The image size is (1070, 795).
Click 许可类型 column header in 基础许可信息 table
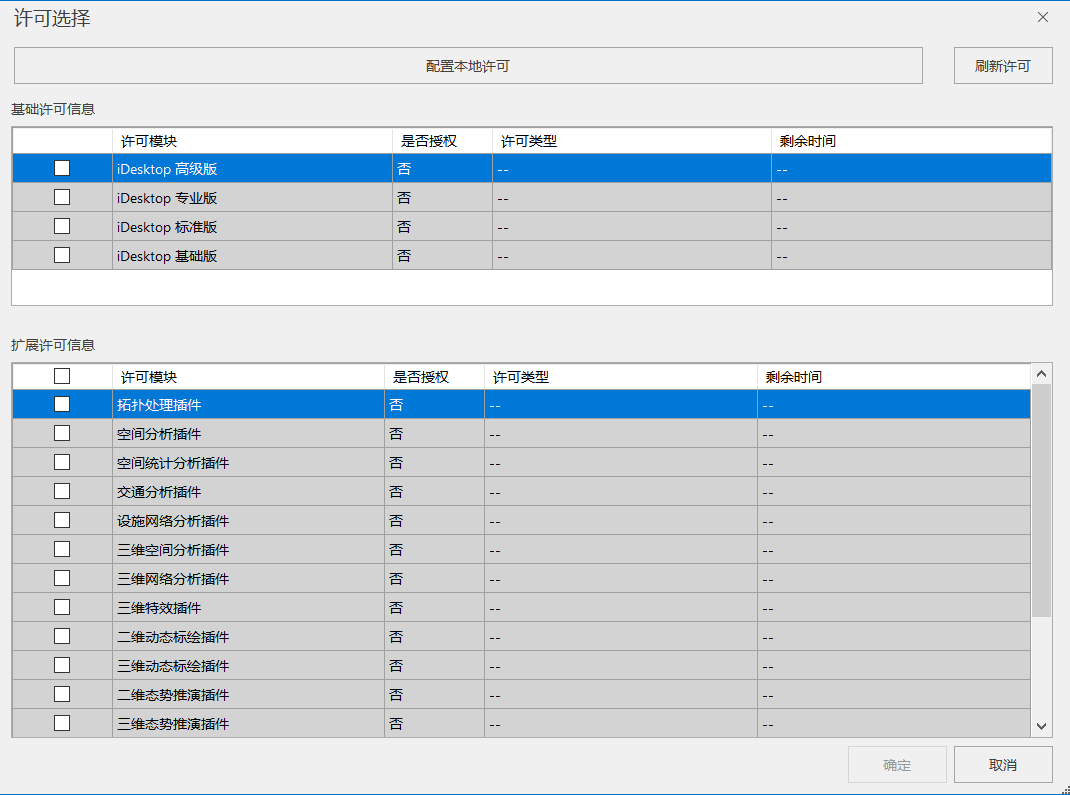point(632,141)
